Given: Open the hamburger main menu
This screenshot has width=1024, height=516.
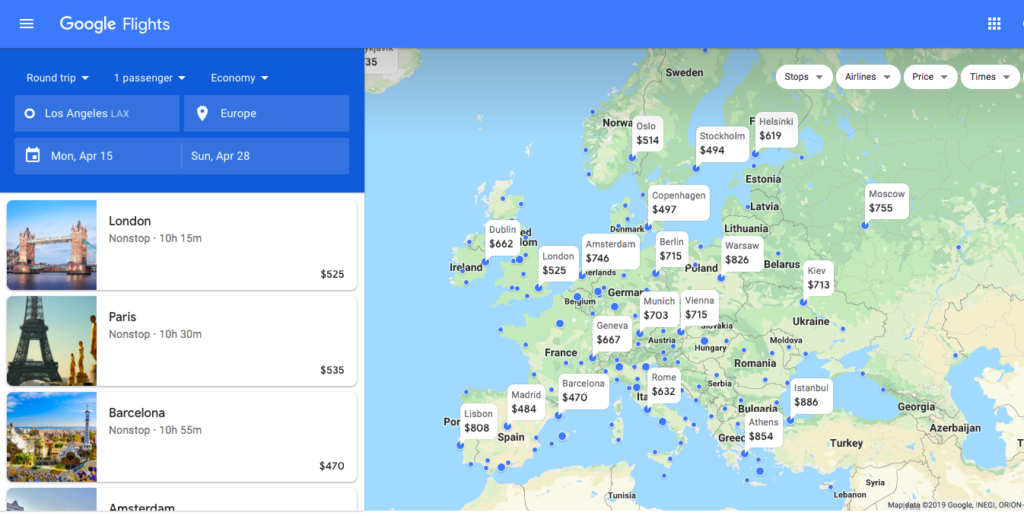Looking at the screenshot, I should (26, 24).
